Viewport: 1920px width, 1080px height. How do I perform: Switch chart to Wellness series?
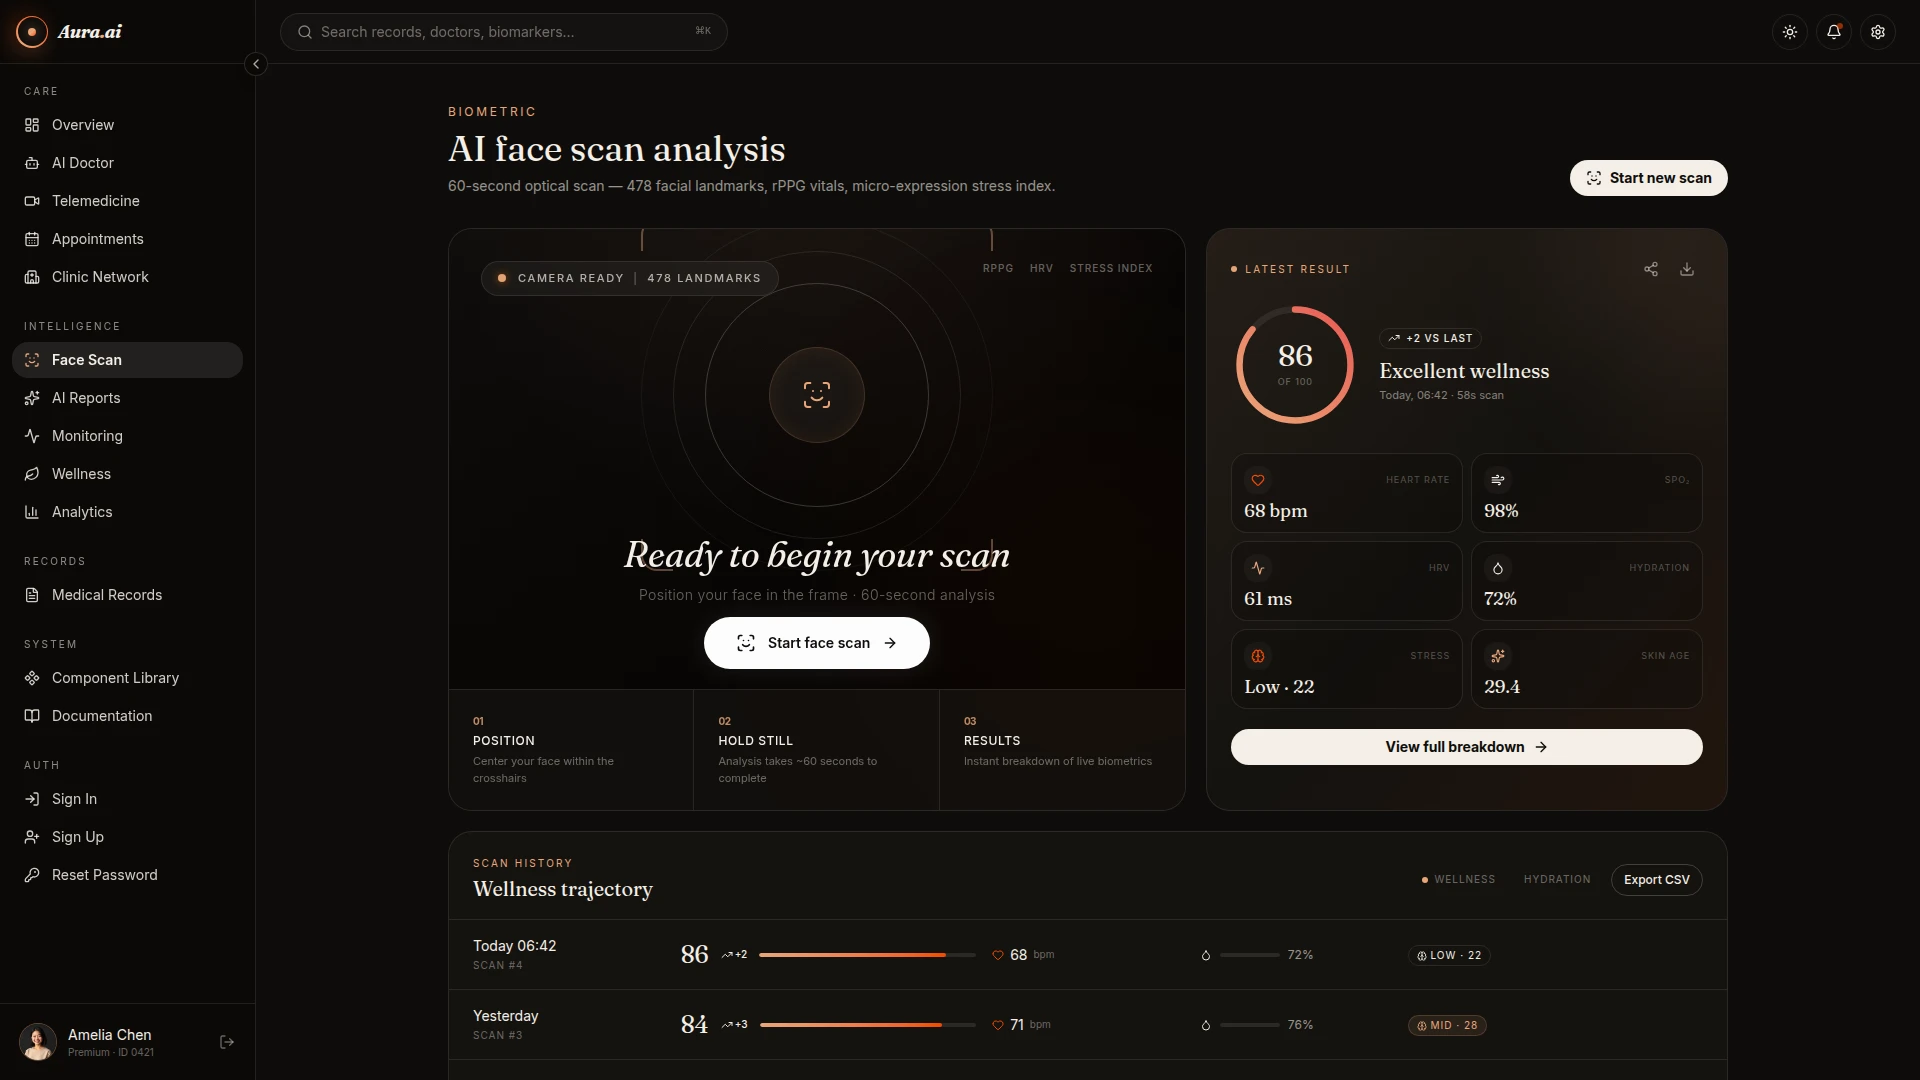pos(1458,880)
